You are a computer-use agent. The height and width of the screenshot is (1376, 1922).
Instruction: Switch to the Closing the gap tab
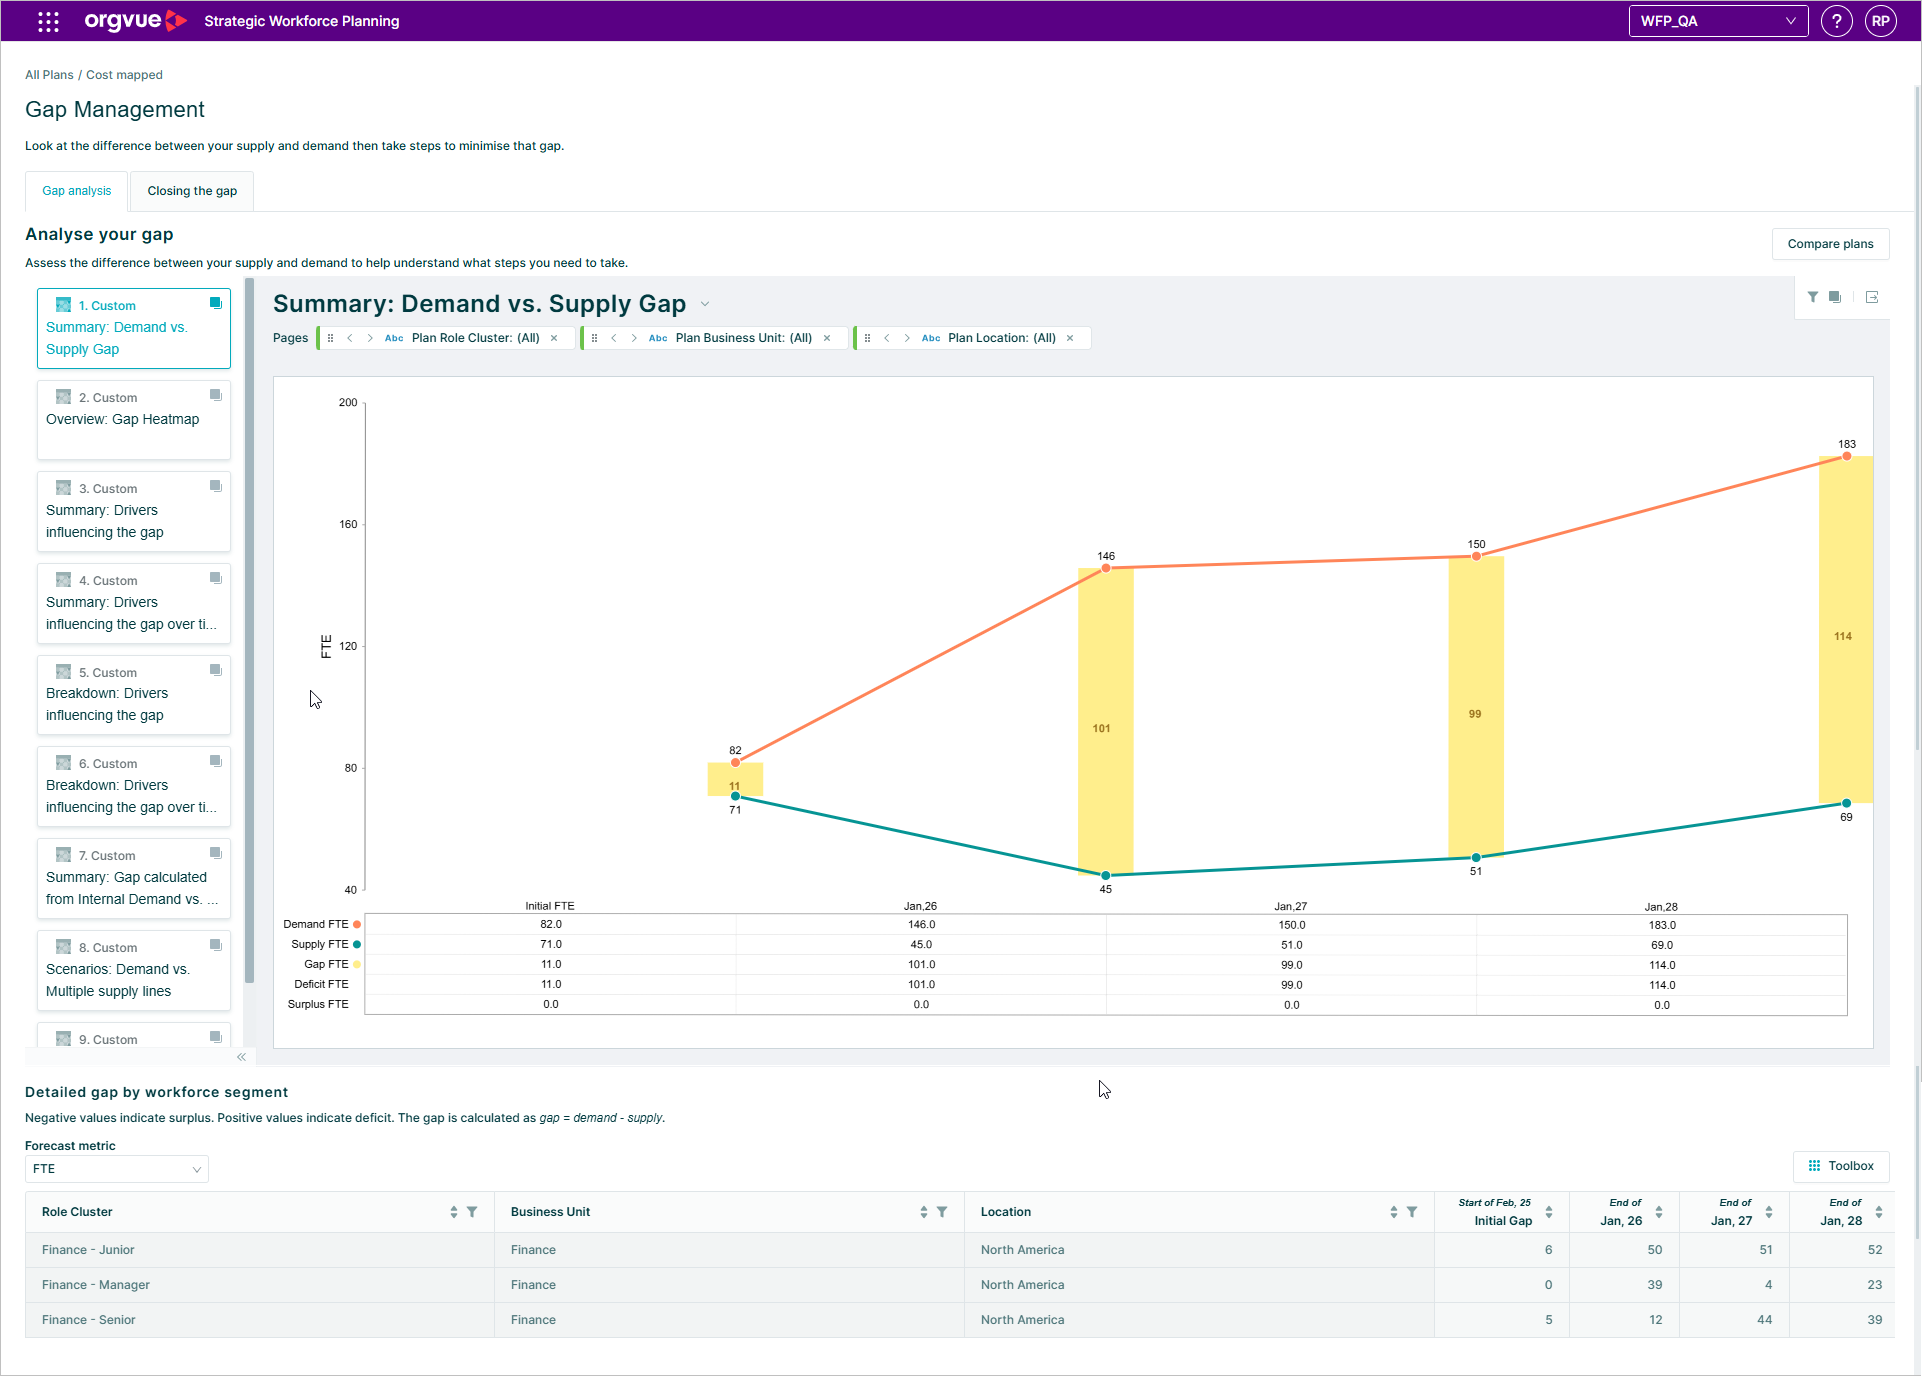192,191
